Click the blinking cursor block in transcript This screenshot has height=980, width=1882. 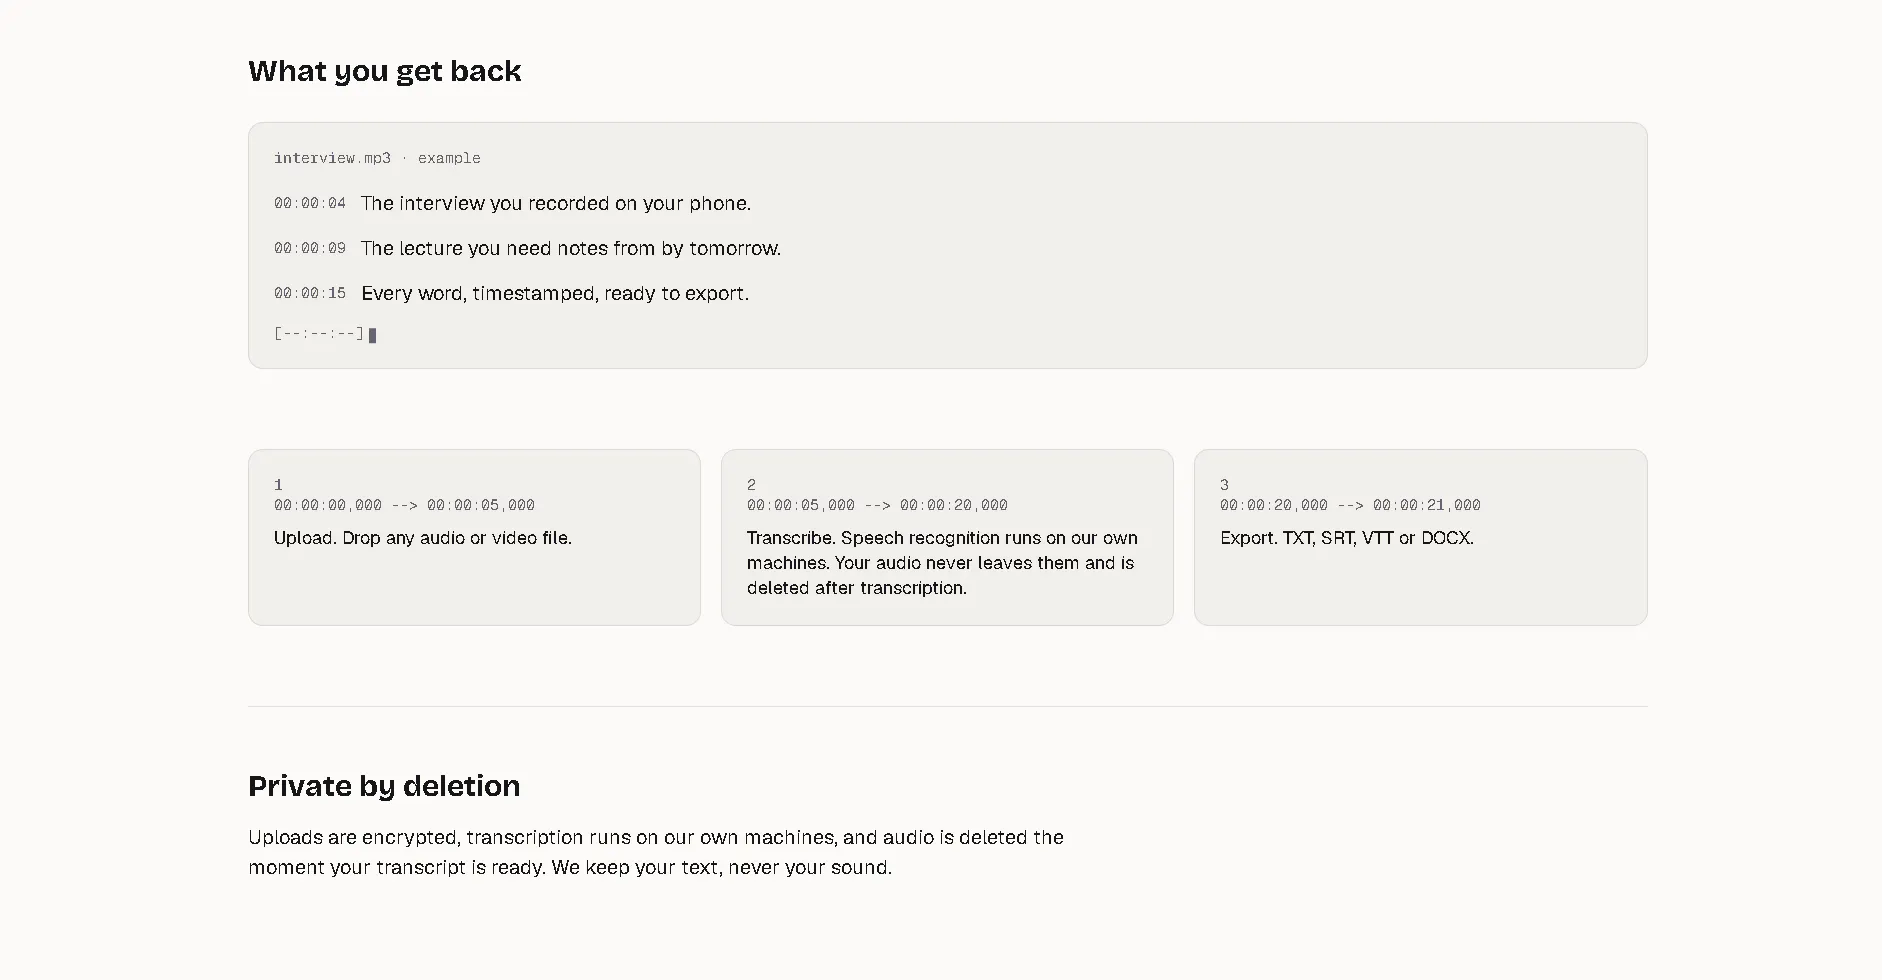click(373, 335)
